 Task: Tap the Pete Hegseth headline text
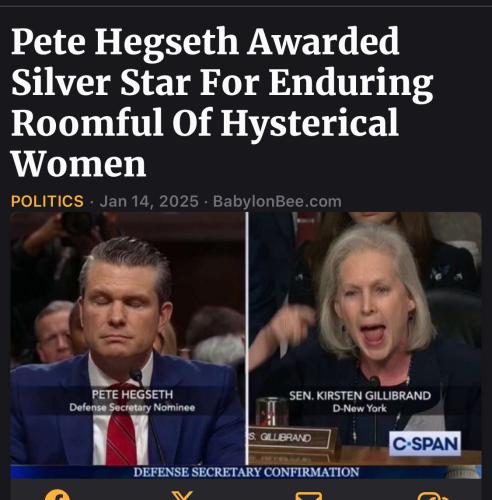click(221, 102)
